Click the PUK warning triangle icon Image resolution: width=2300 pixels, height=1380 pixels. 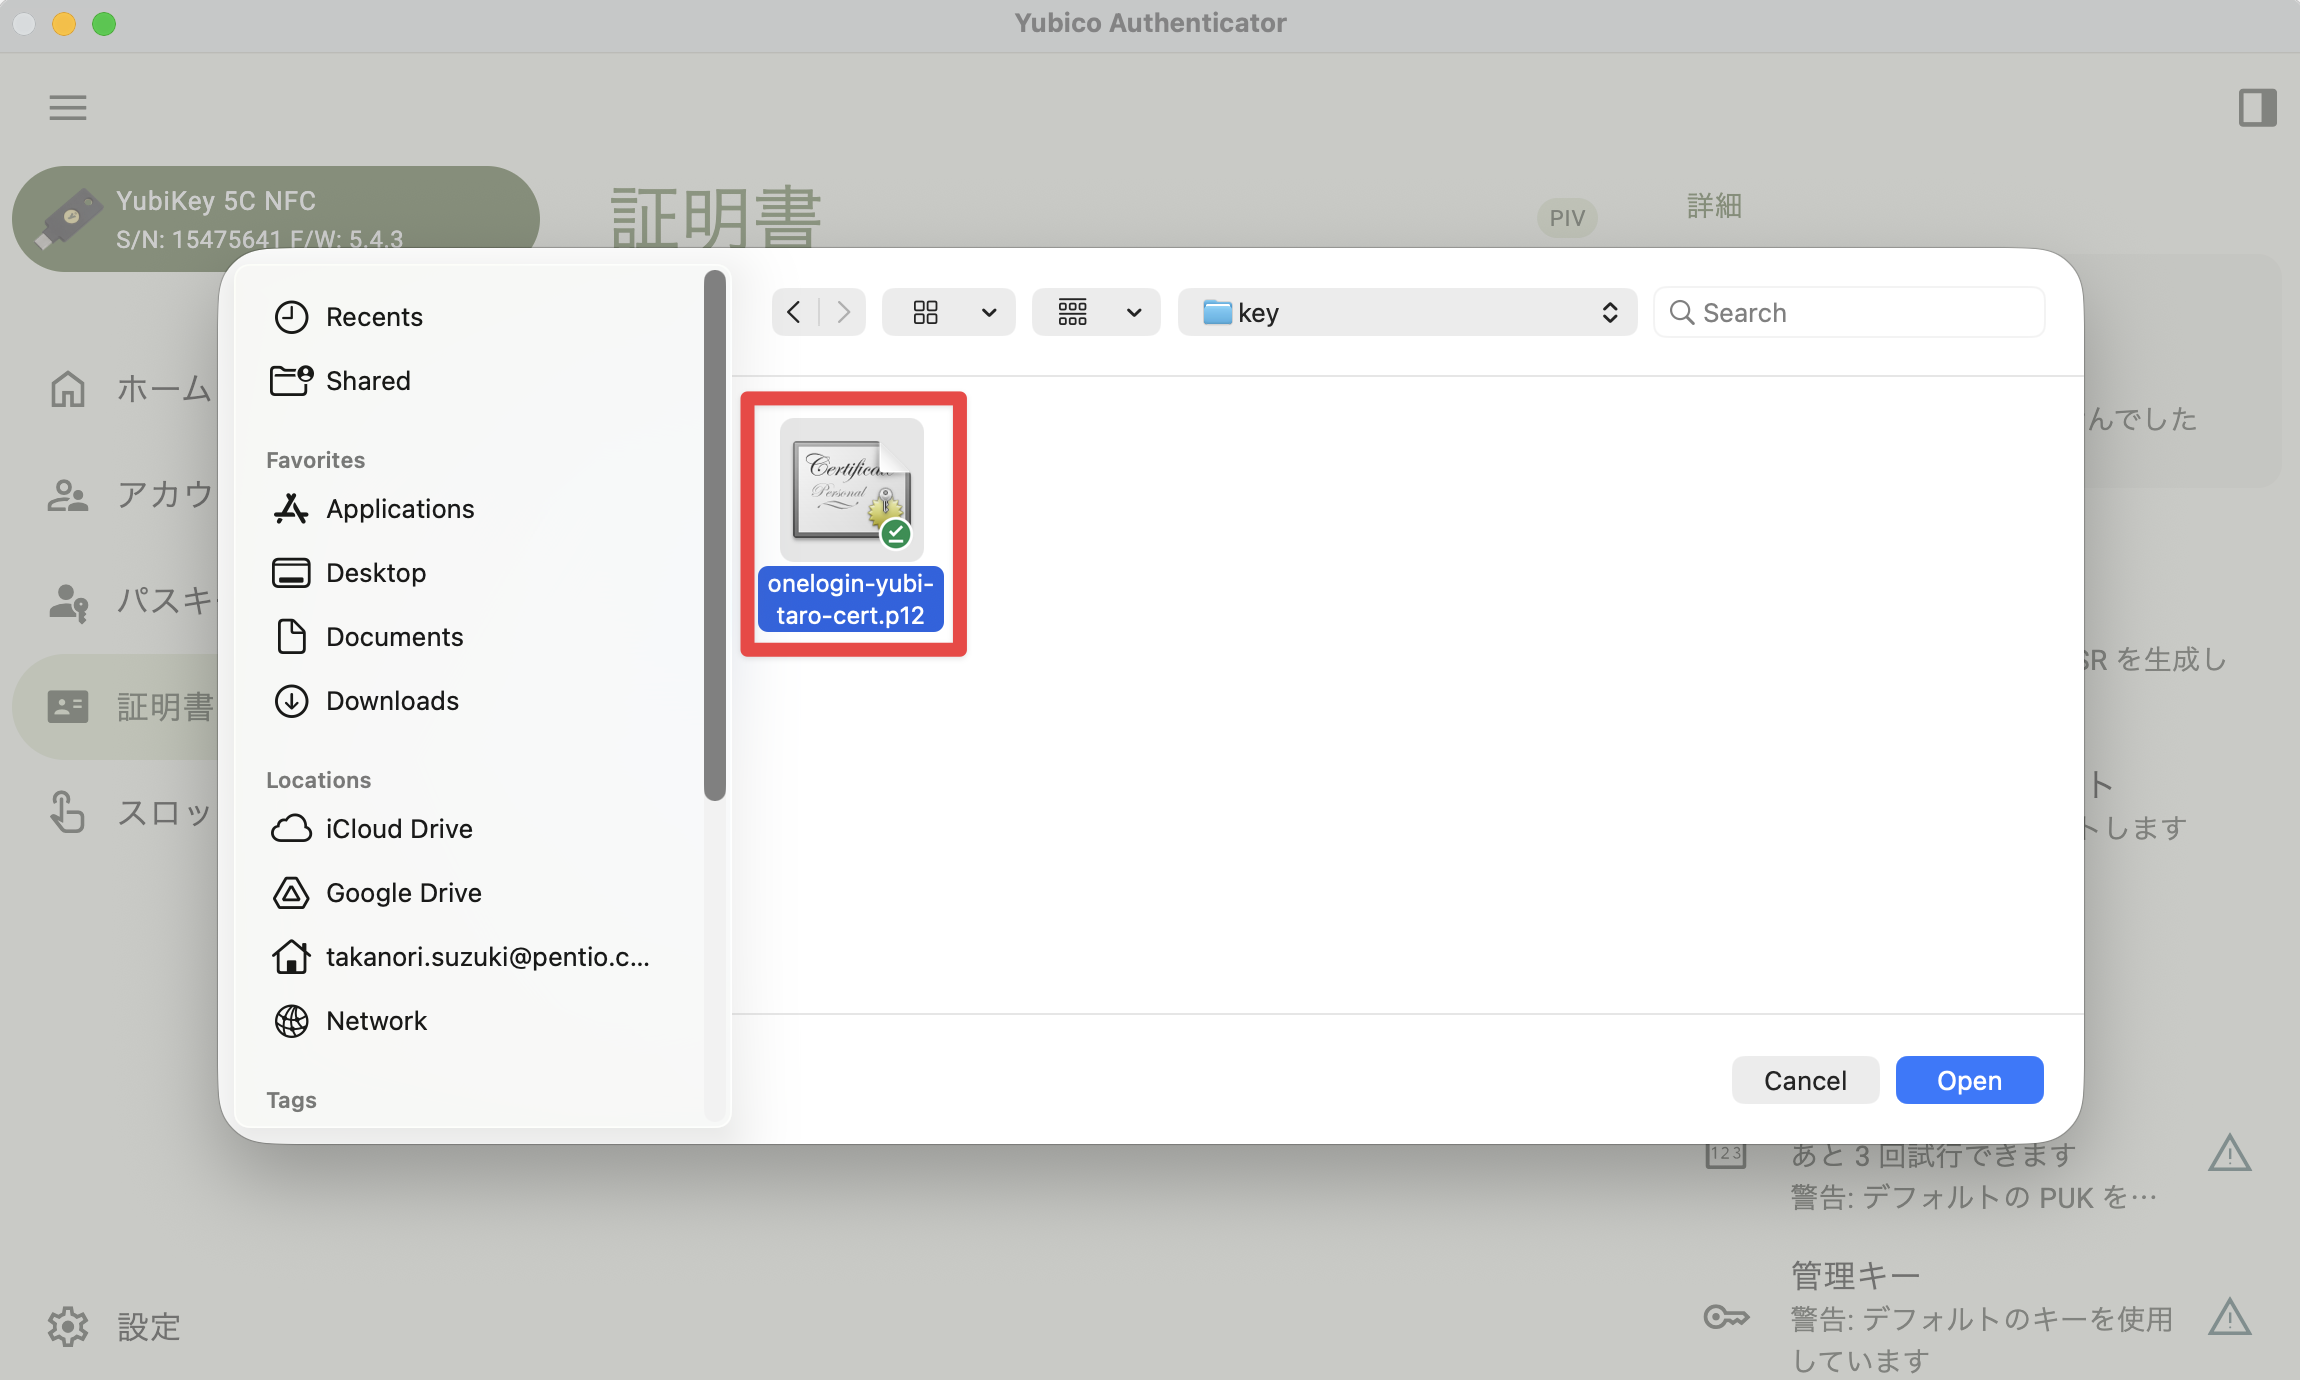tap(2230, 1154)
